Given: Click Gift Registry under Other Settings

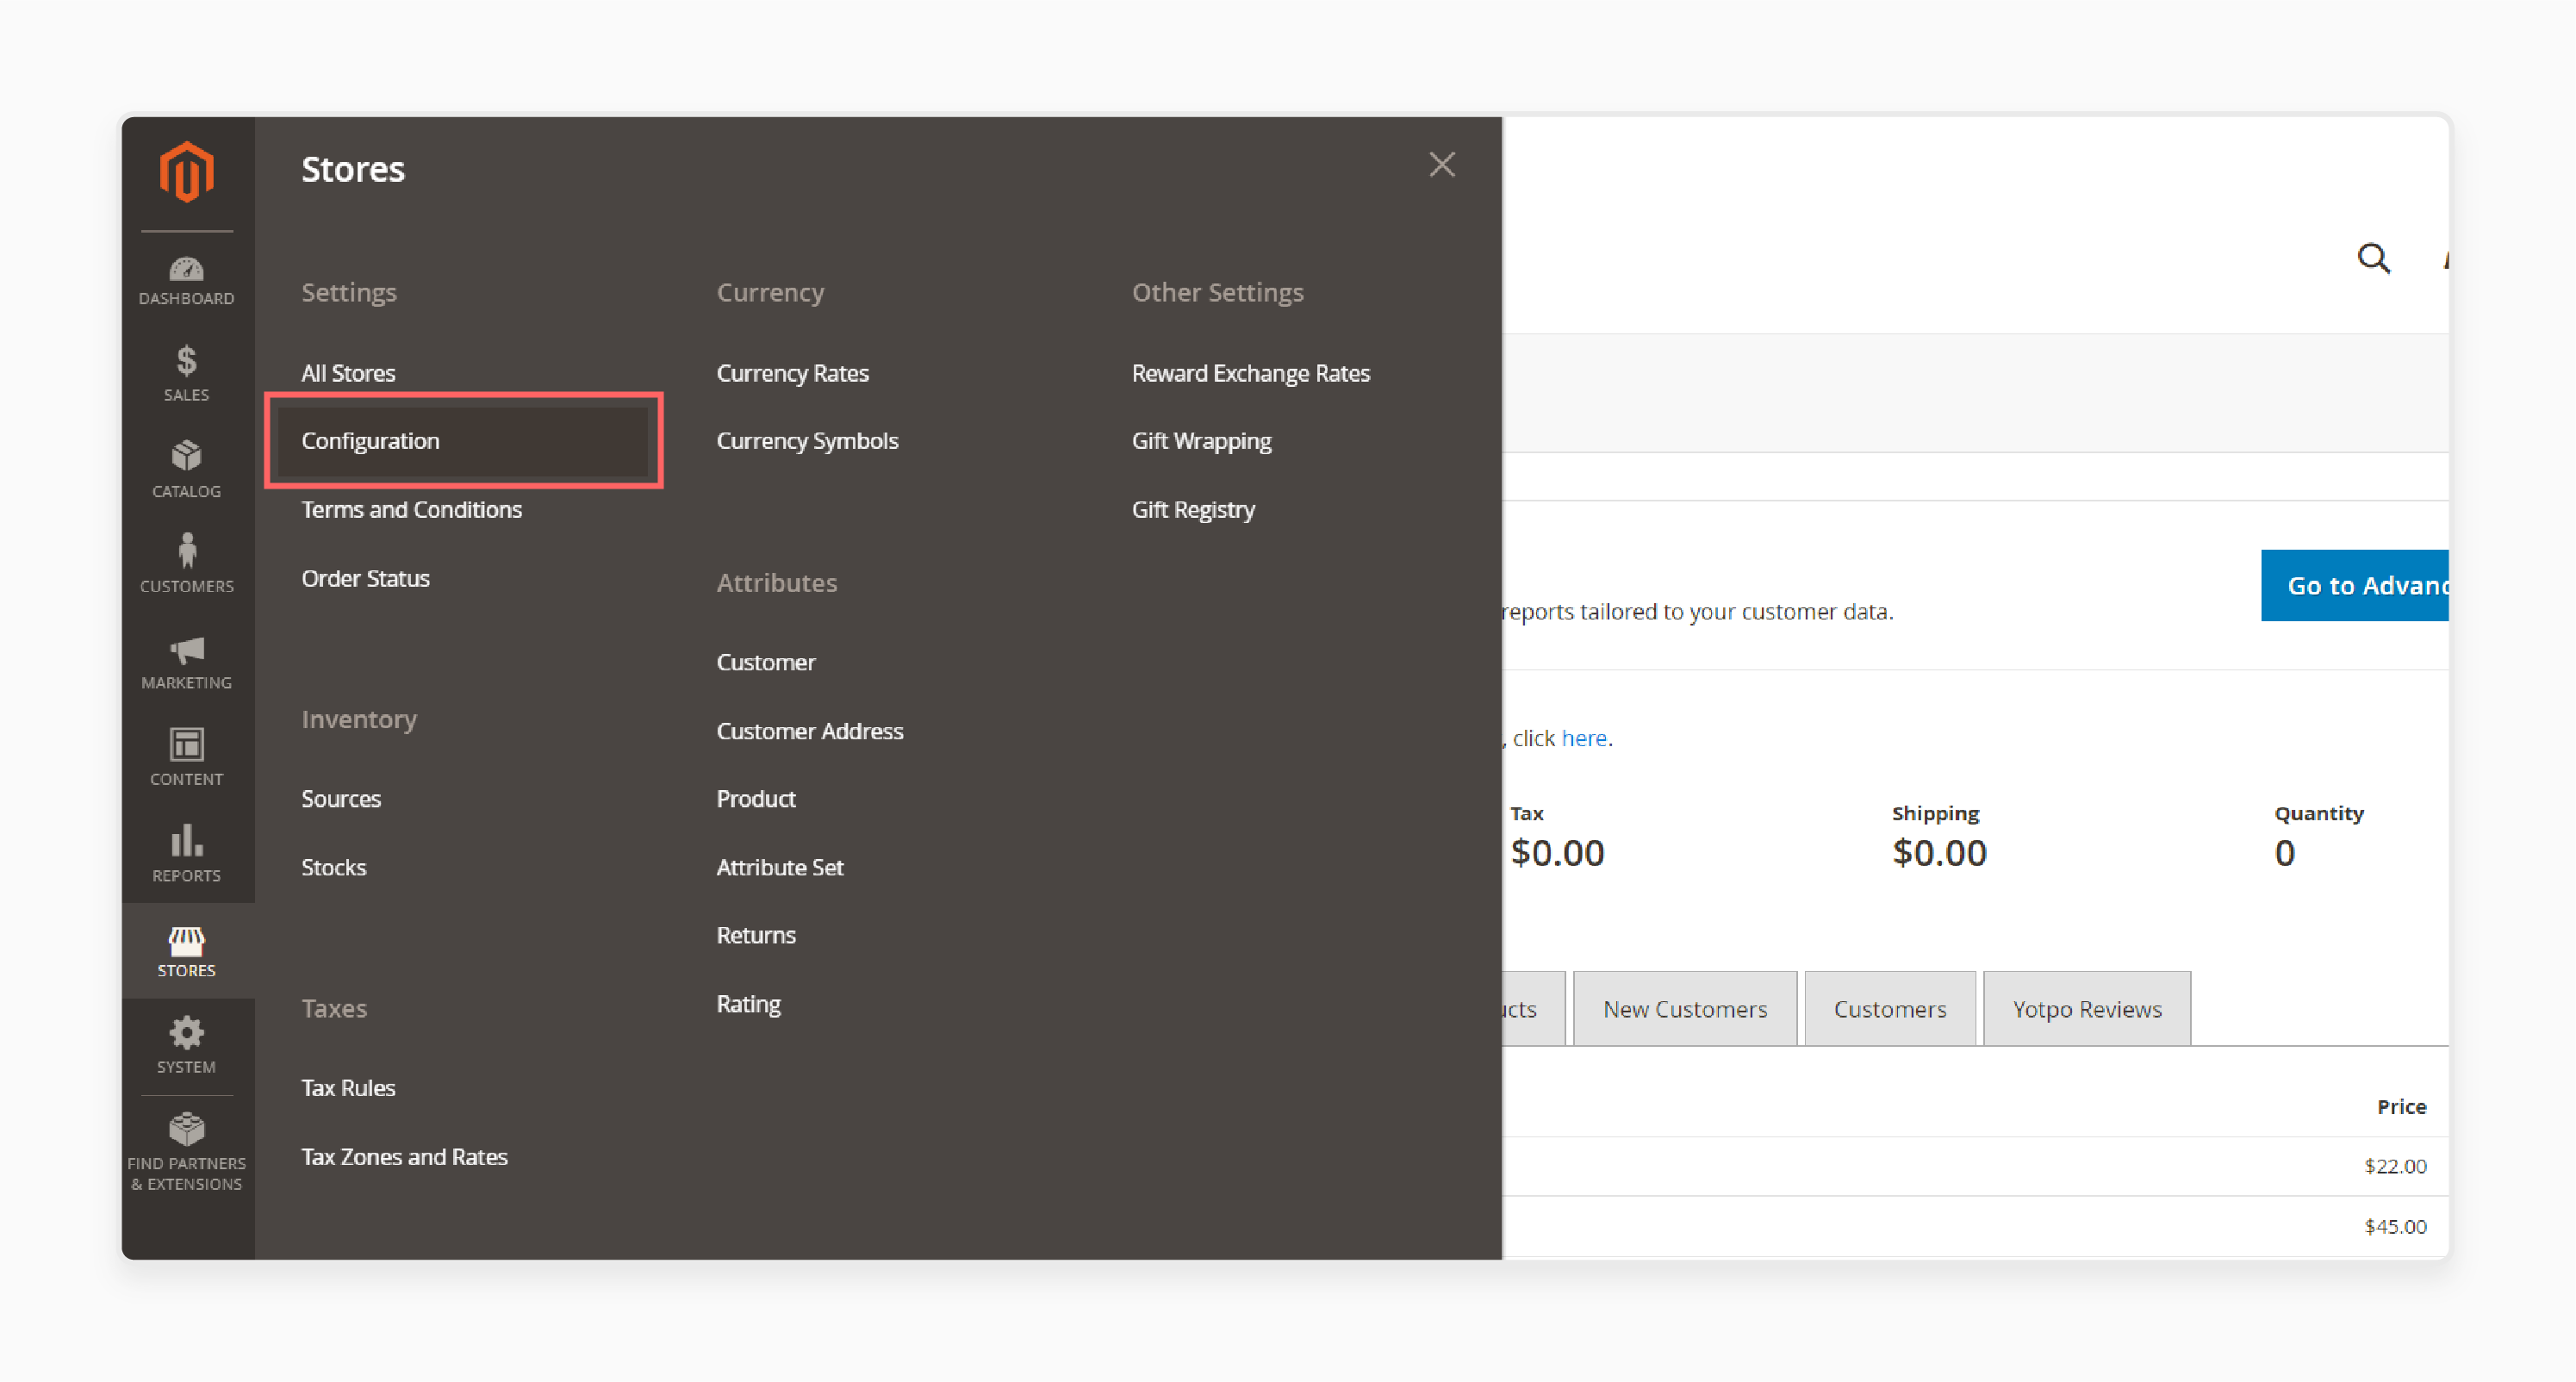Looking at the screenshot, I should point(1191,509).
